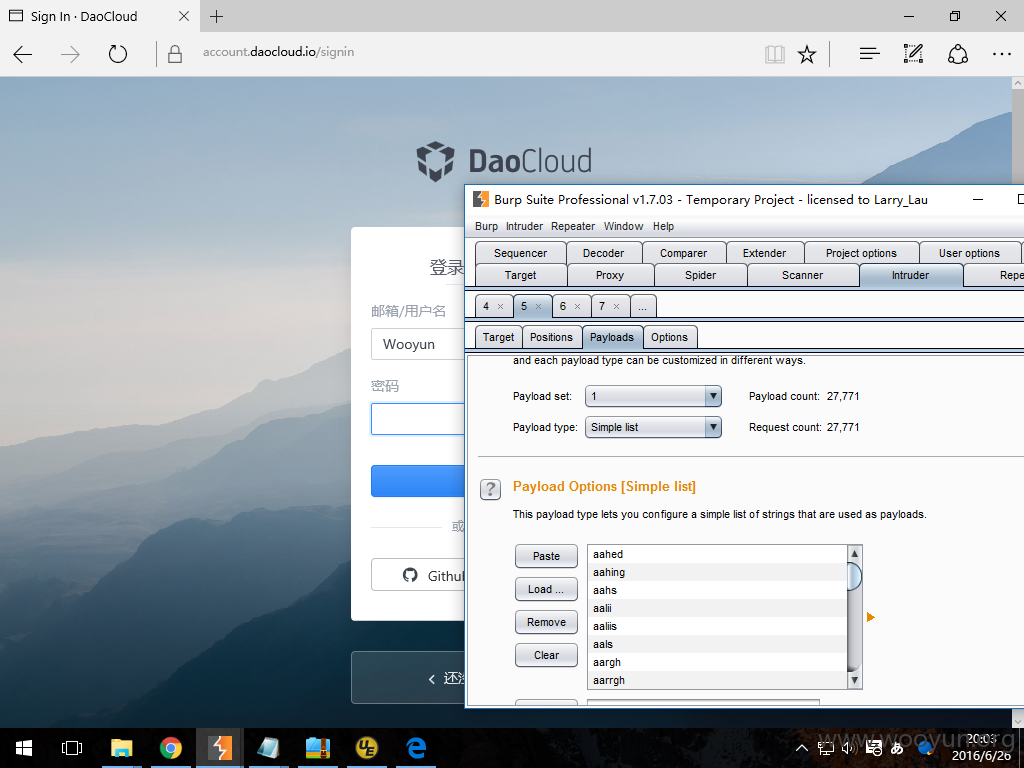This screenshot has width=1024, height=768.
Task: Add page to favorites with star icon
Action: click(x=807, y=54)
